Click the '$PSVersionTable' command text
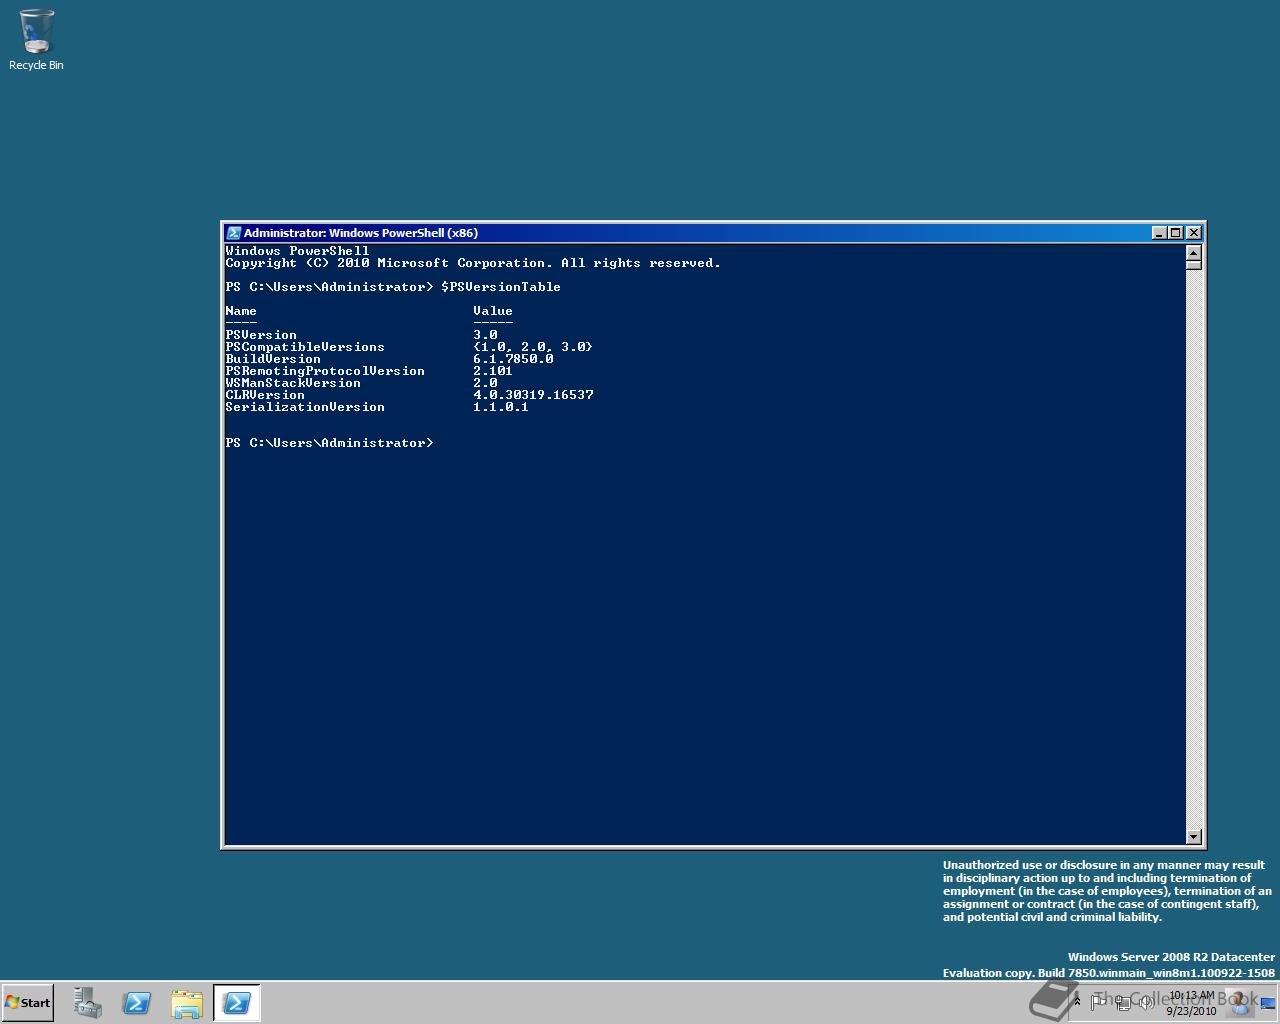 (x=501, y=287)
